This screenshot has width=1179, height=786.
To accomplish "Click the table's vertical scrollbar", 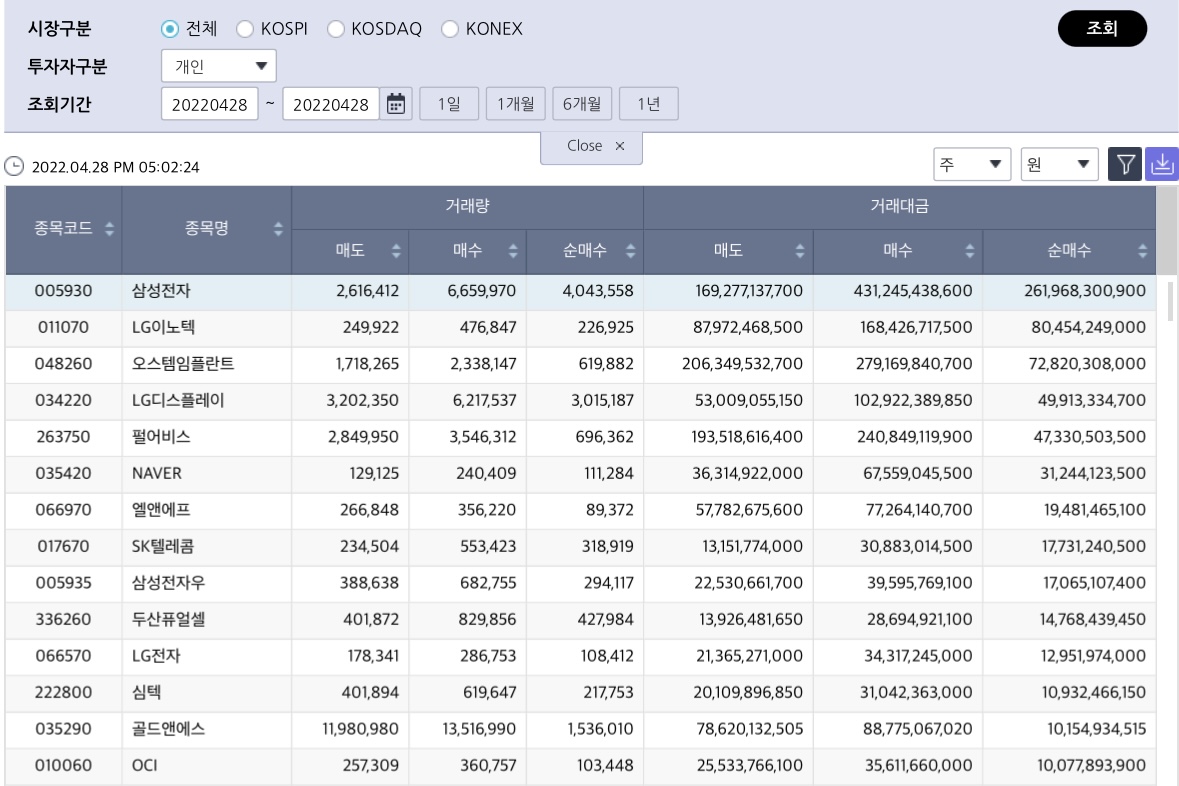I will coord(1171,300).
